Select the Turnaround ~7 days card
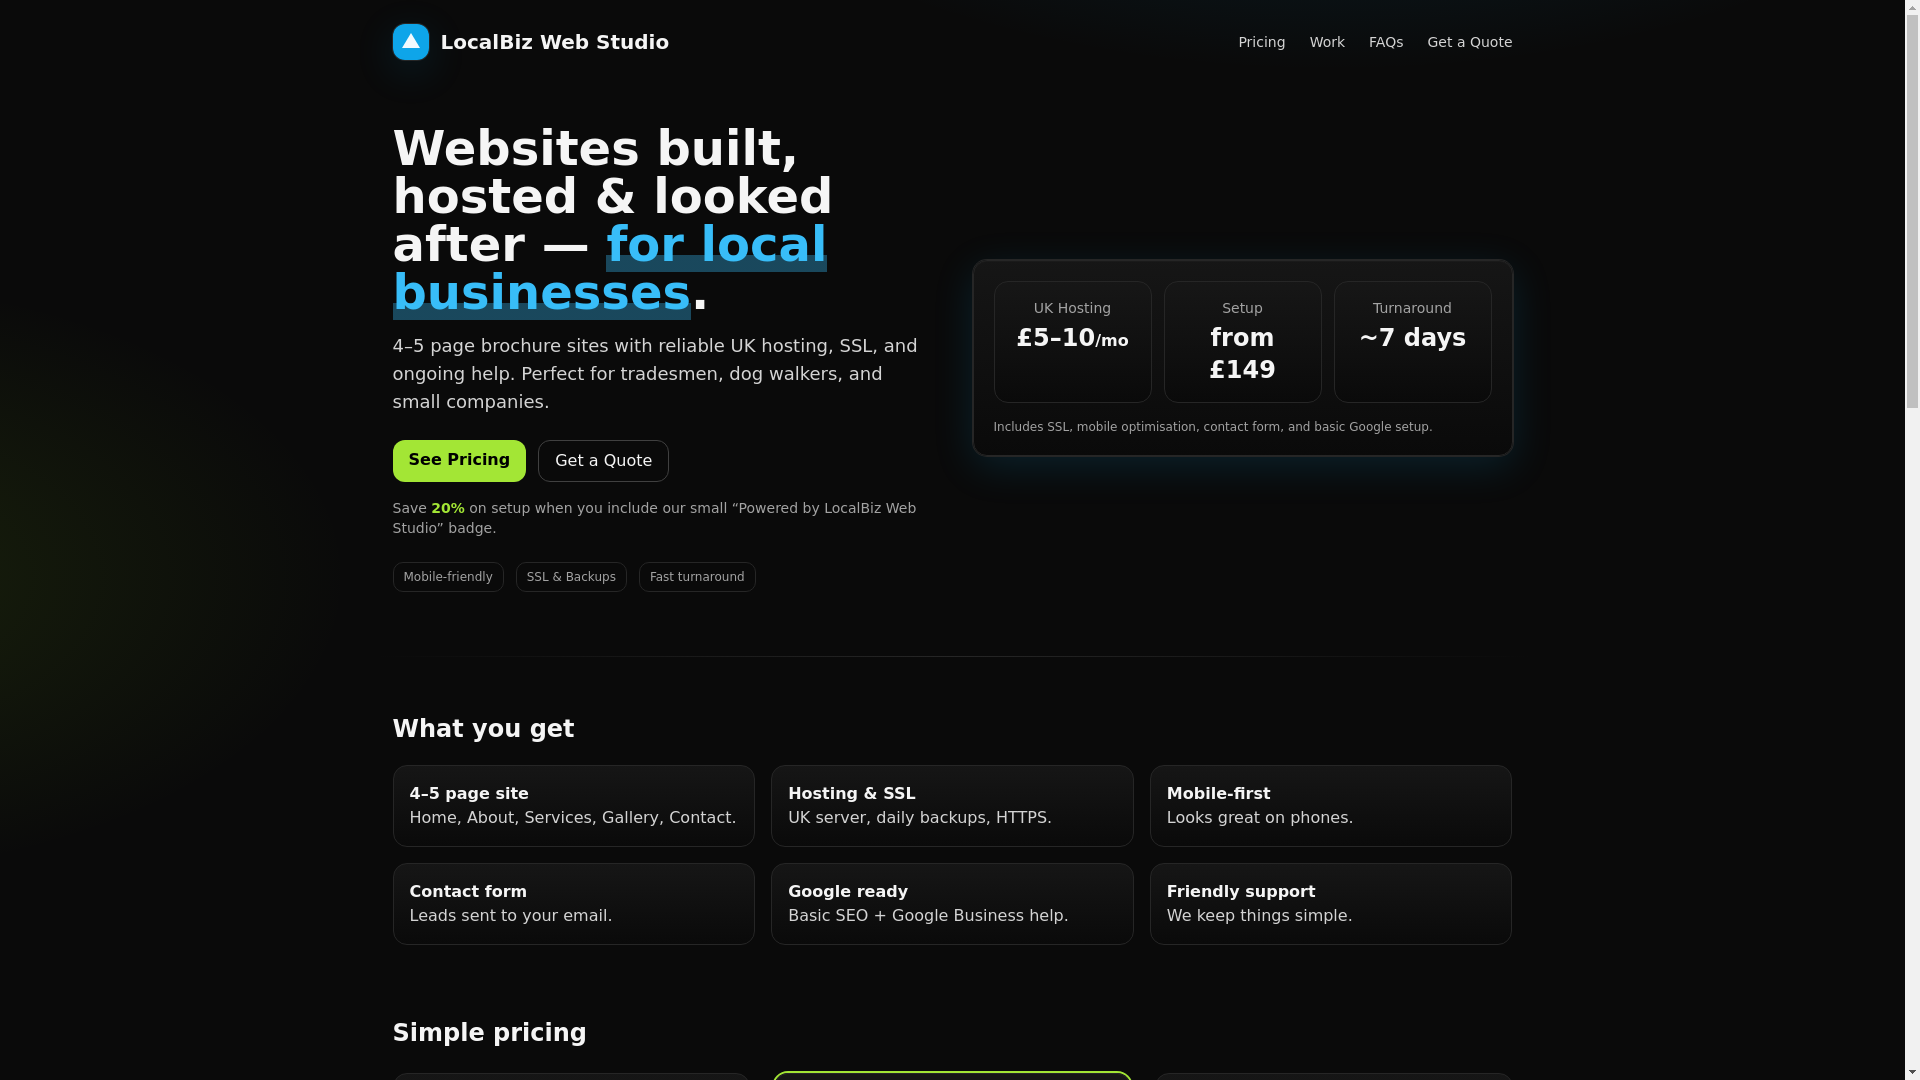This screenshot has height=1080, width=1920. (1412, 341)
